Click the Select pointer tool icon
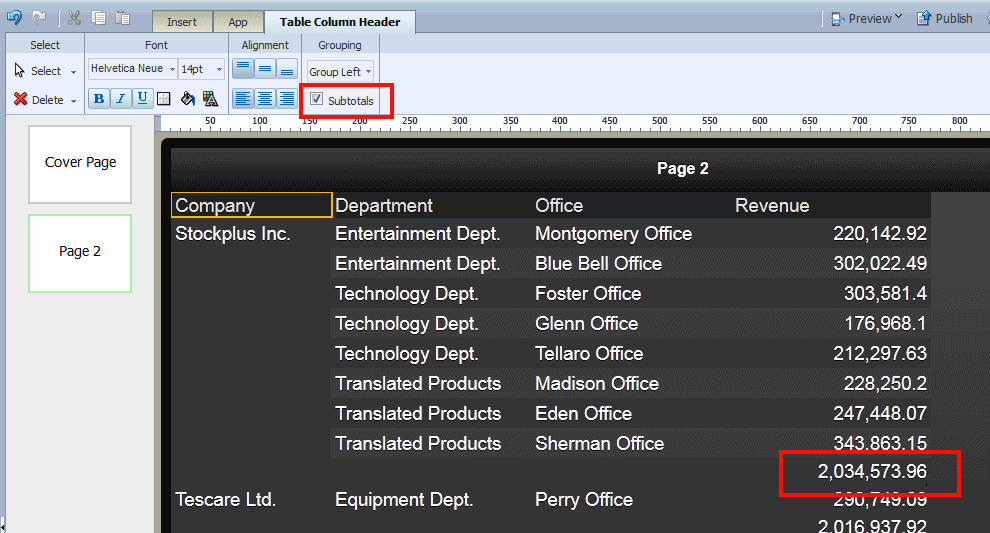 click(20, 70)
